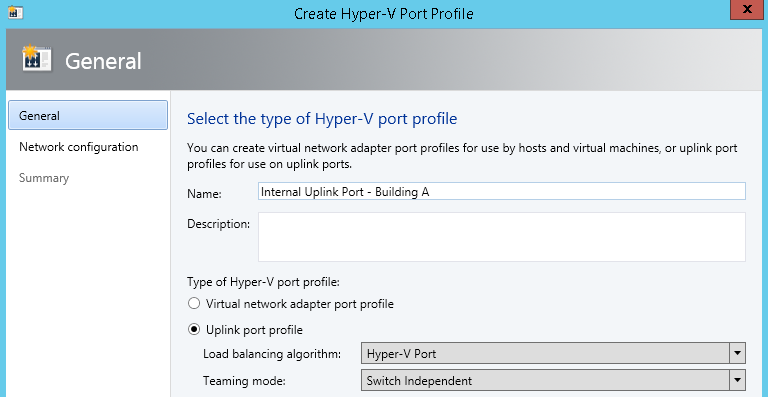Click the 'Teaming mode:' label
Screen dimensions: 768x397
click(244, 380)
